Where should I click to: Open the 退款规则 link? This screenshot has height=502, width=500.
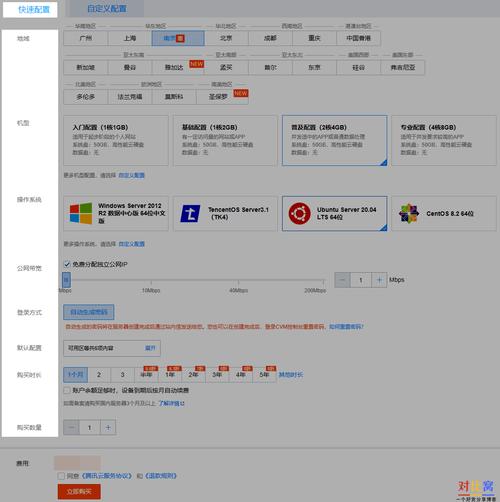[161, 476]
